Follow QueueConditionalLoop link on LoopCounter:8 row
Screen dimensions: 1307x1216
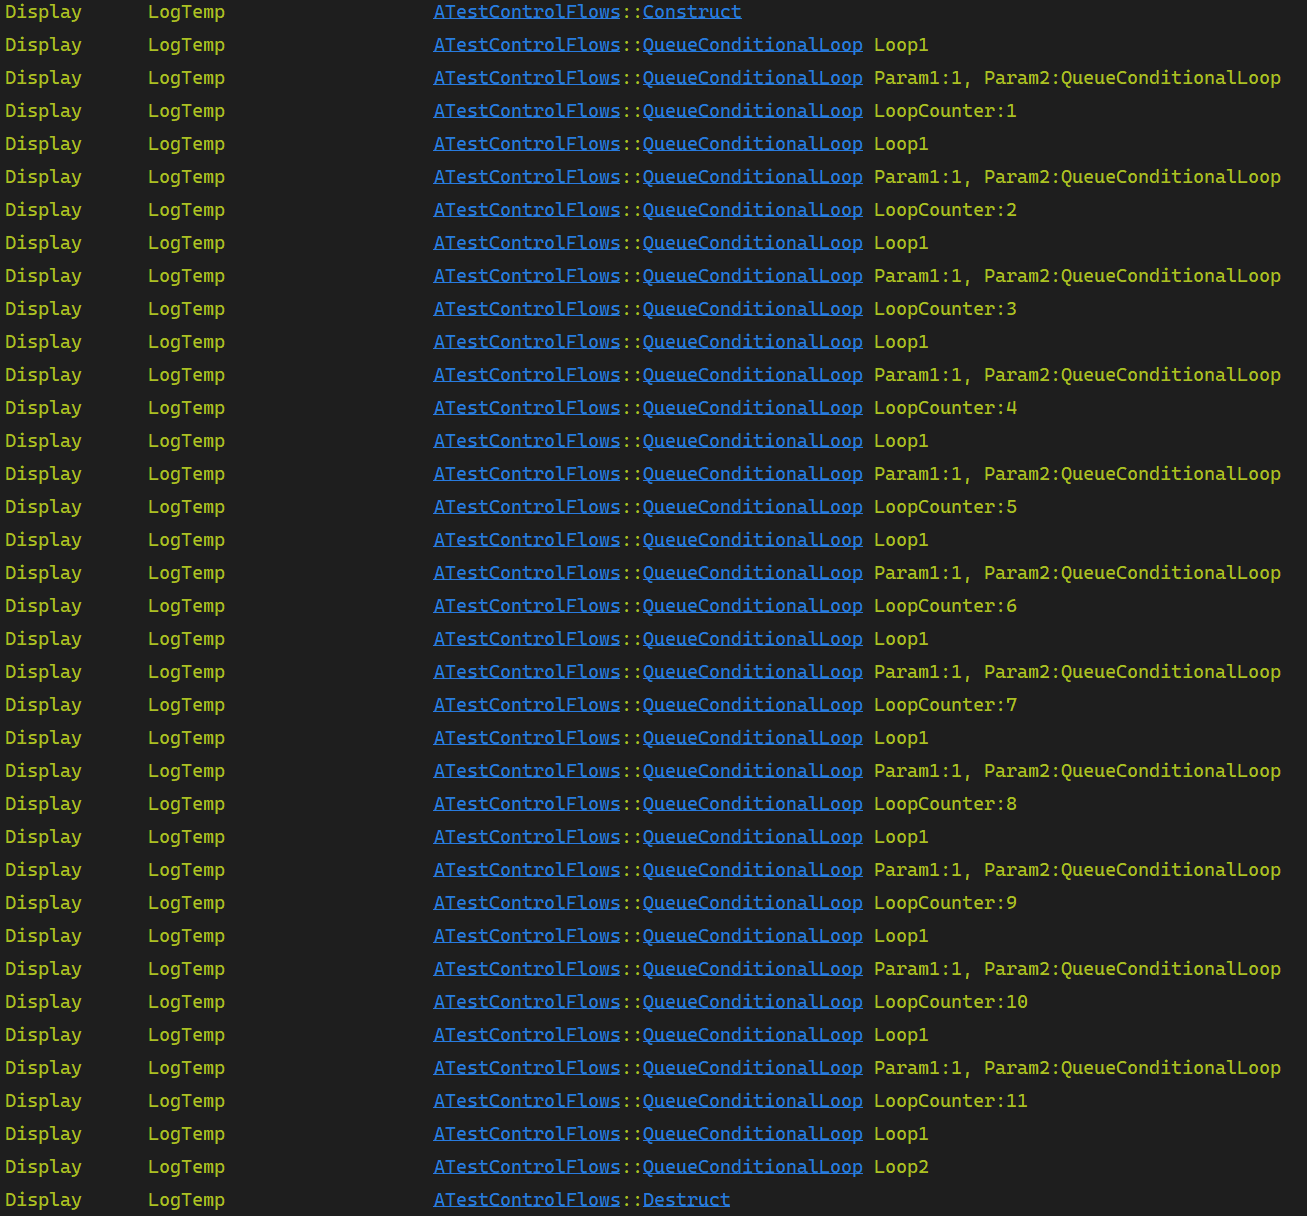752,804
